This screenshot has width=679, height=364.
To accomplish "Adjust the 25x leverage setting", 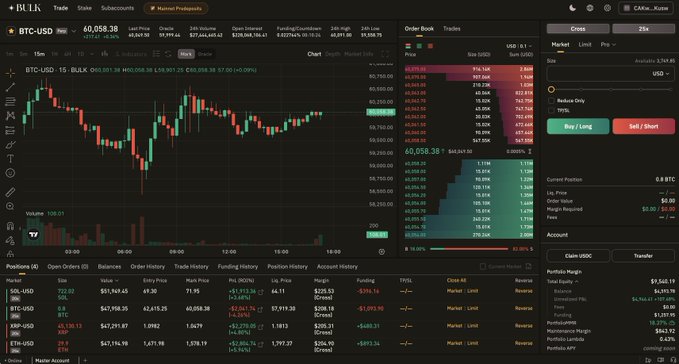I will click(x=643, y=29).
